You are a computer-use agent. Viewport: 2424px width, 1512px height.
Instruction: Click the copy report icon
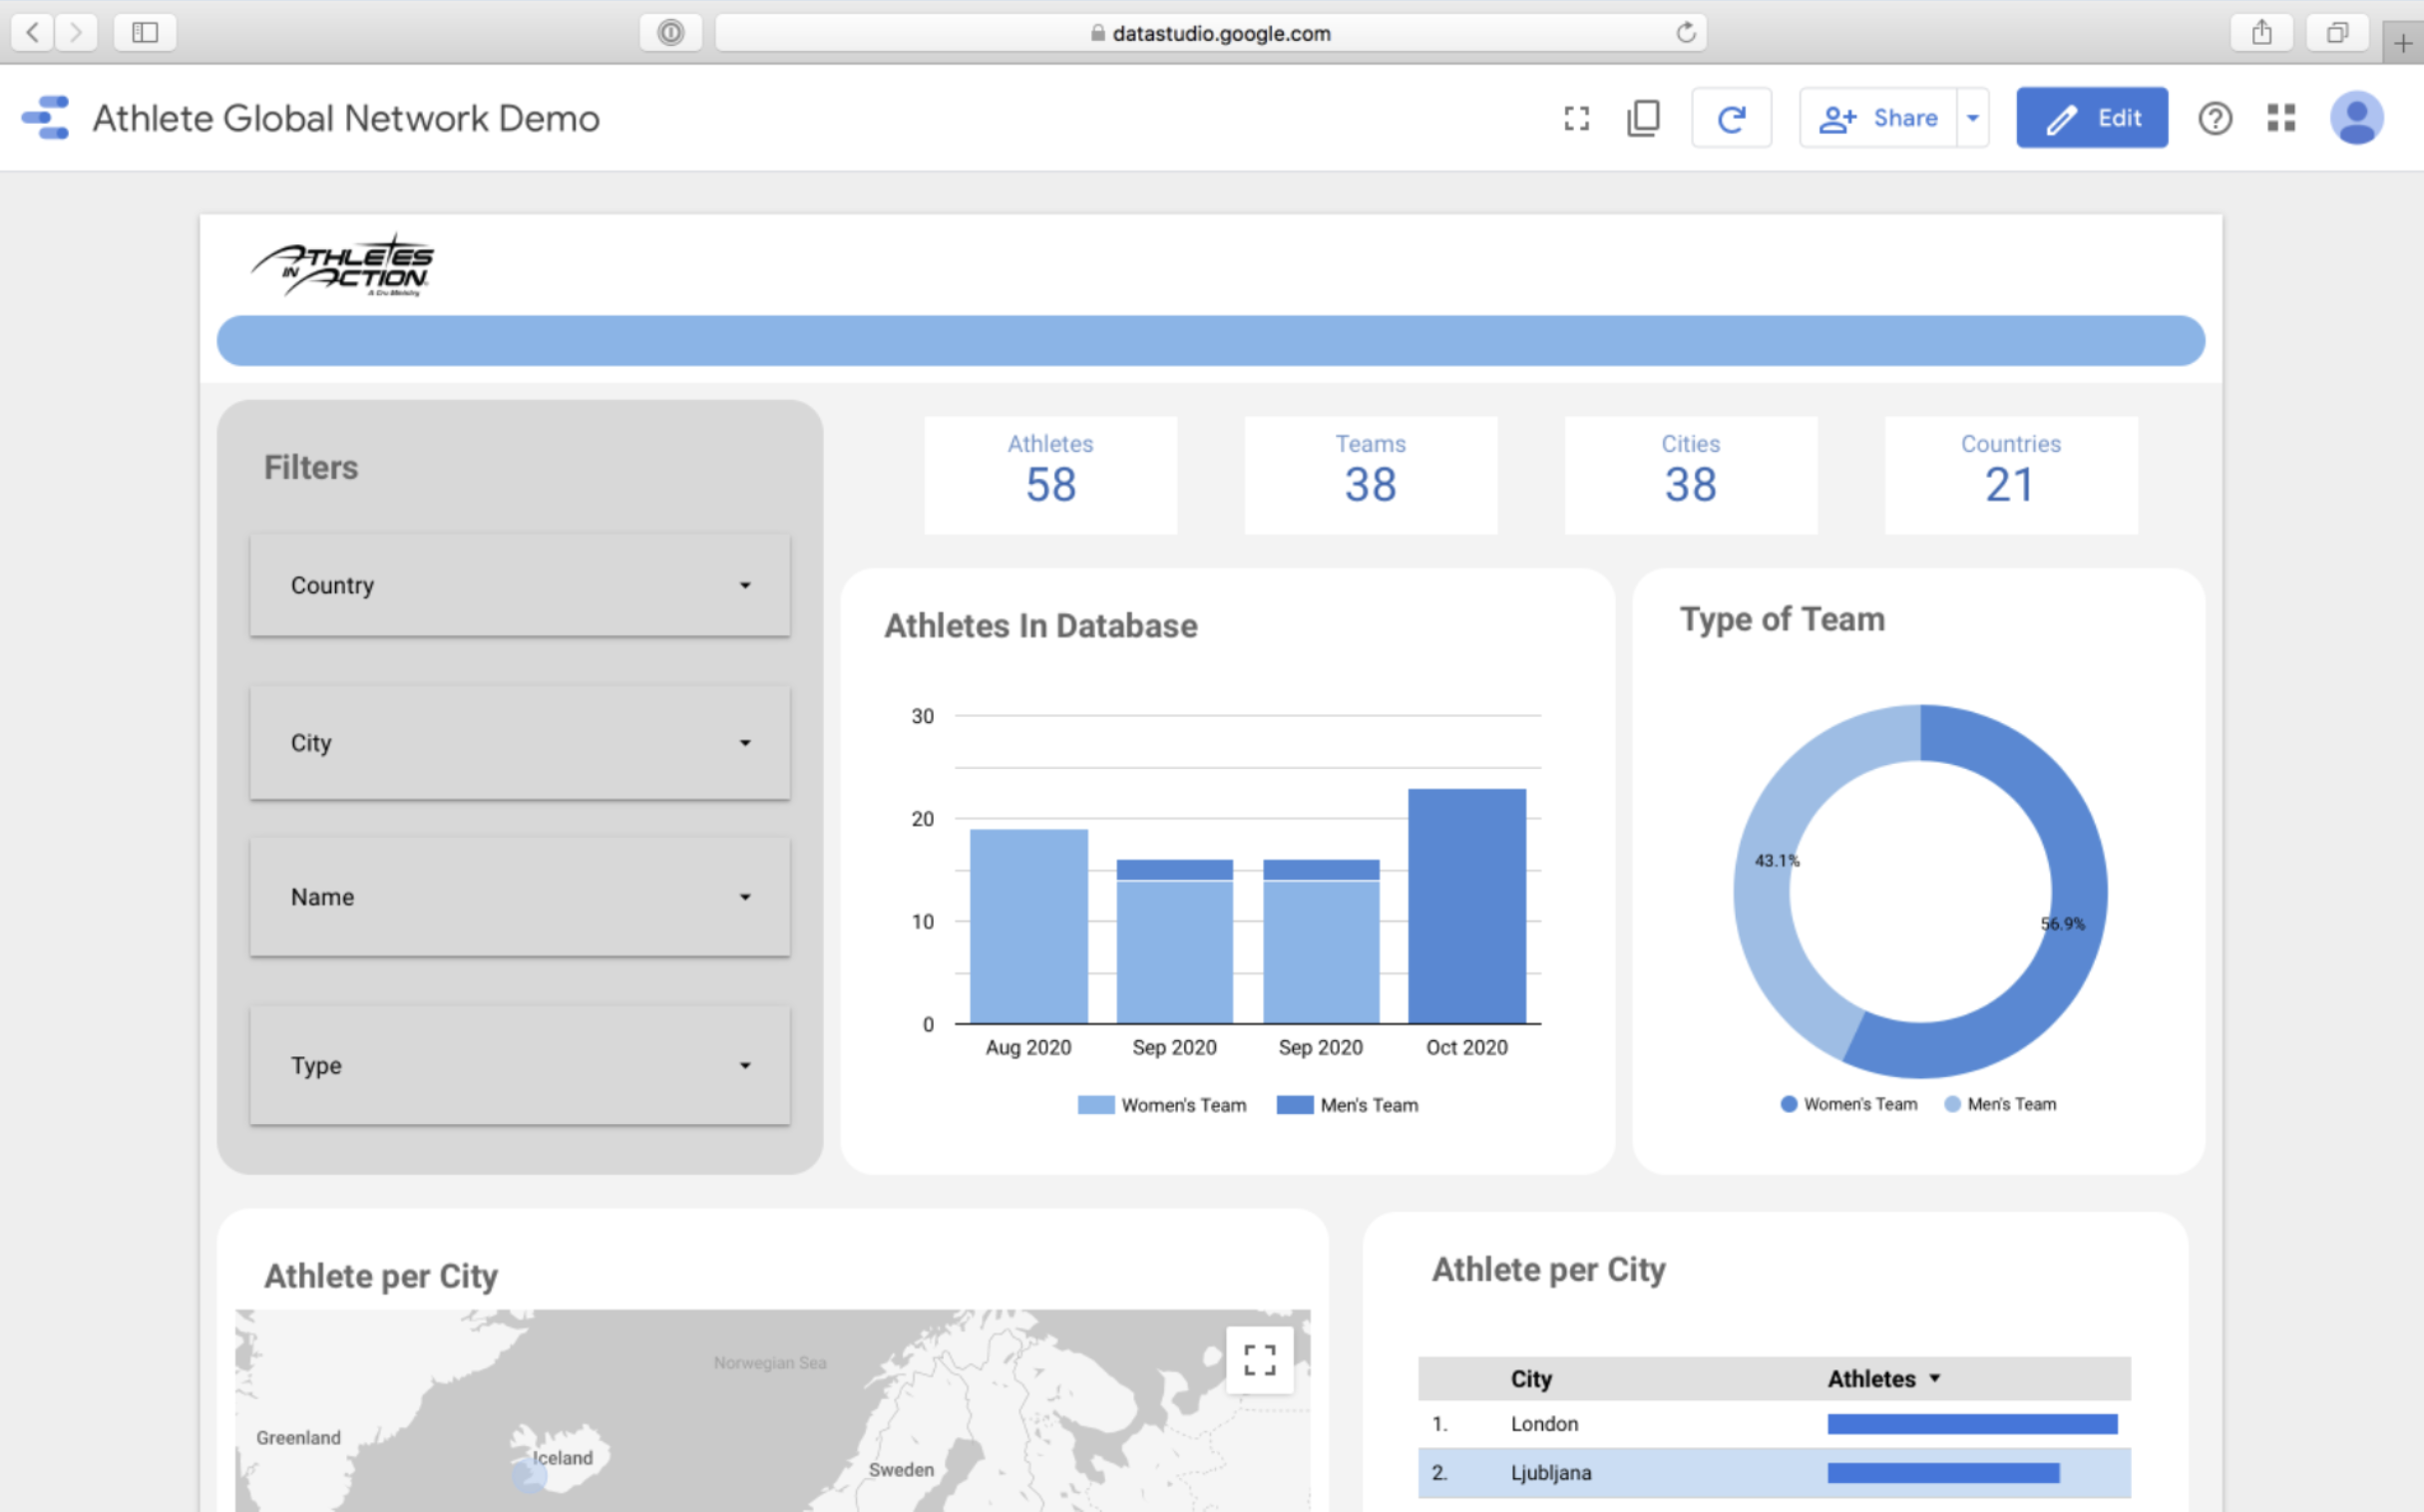(1643, 119)
